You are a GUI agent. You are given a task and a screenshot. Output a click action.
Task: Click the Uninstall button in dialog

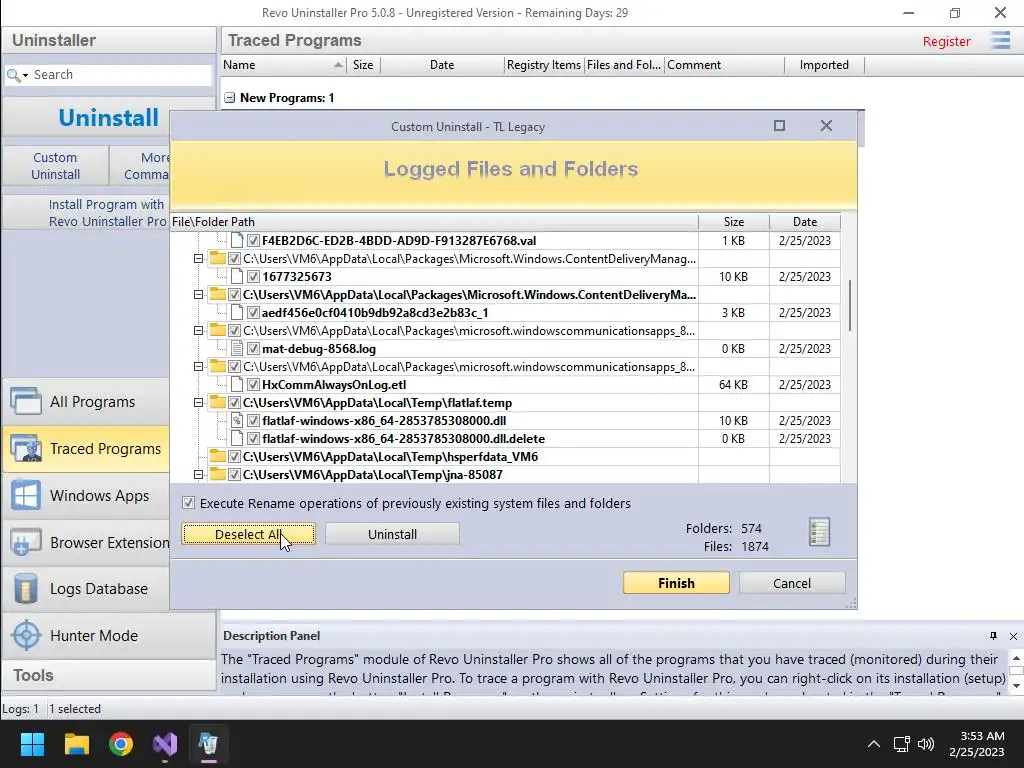[x=392, y=534]
